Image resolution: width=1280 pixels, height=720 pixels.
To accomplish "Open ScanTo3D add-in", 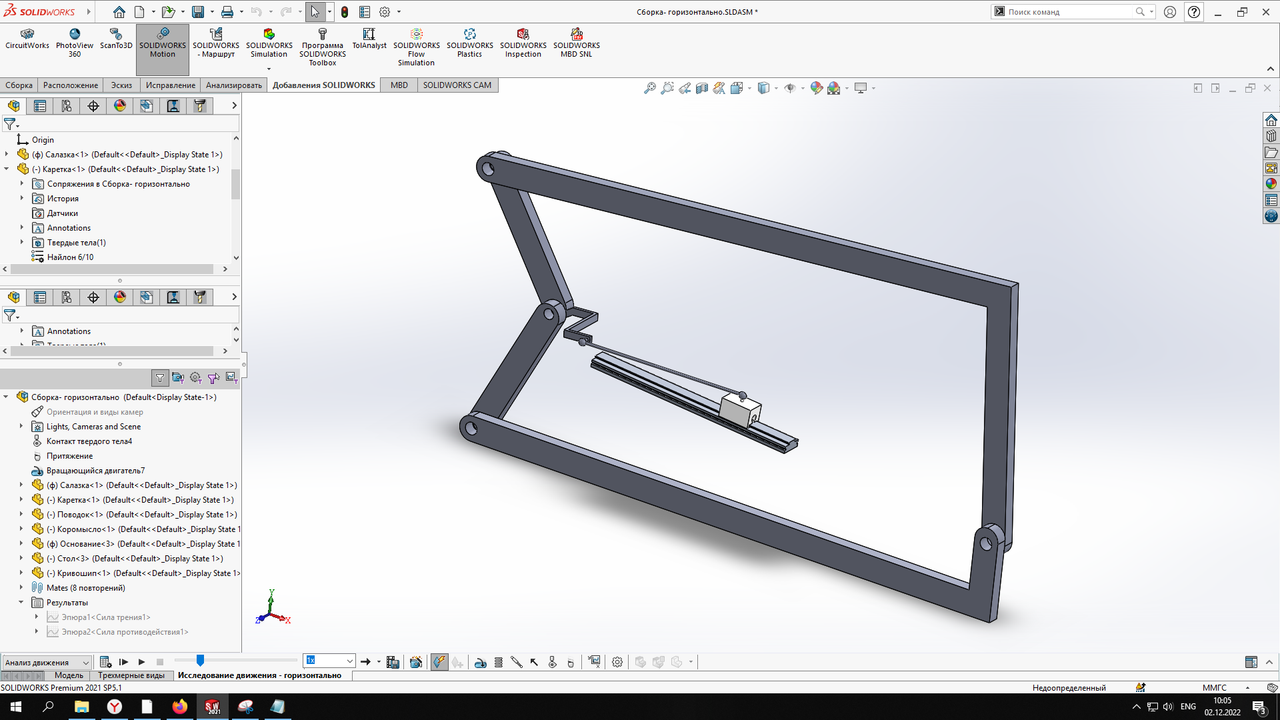I will [116, 40].
